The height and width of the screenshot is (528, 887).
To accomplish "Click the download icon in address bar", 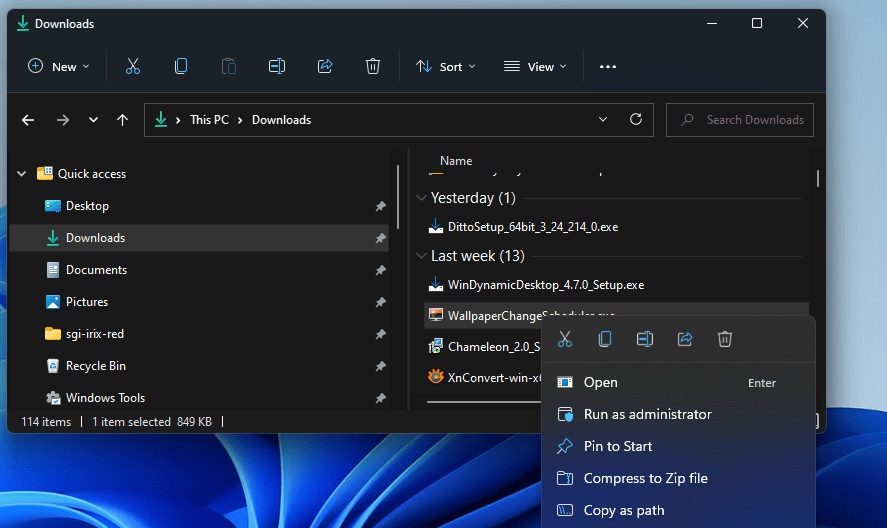I will (x=161, y=119).
